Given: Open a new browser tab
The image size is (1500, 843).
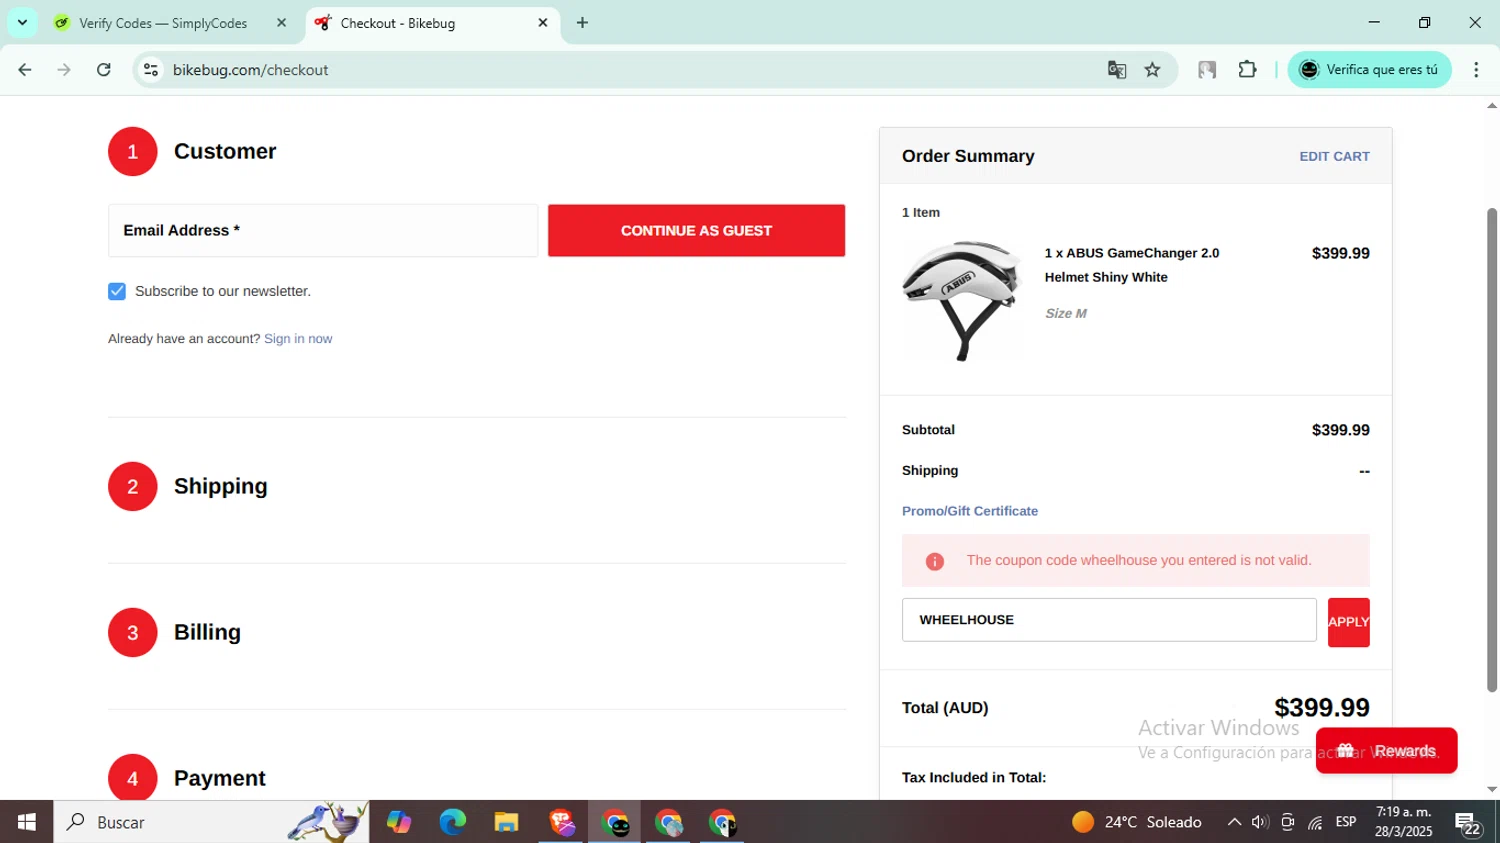Looking at the screenshot, I should pos(582,23).
